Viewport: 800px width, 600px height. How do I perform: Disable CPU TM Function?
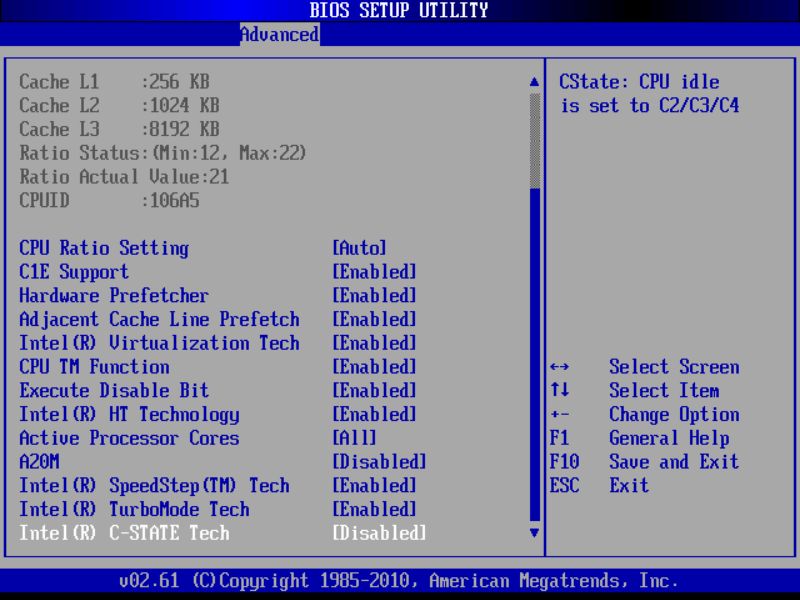(x=377, y=366)
